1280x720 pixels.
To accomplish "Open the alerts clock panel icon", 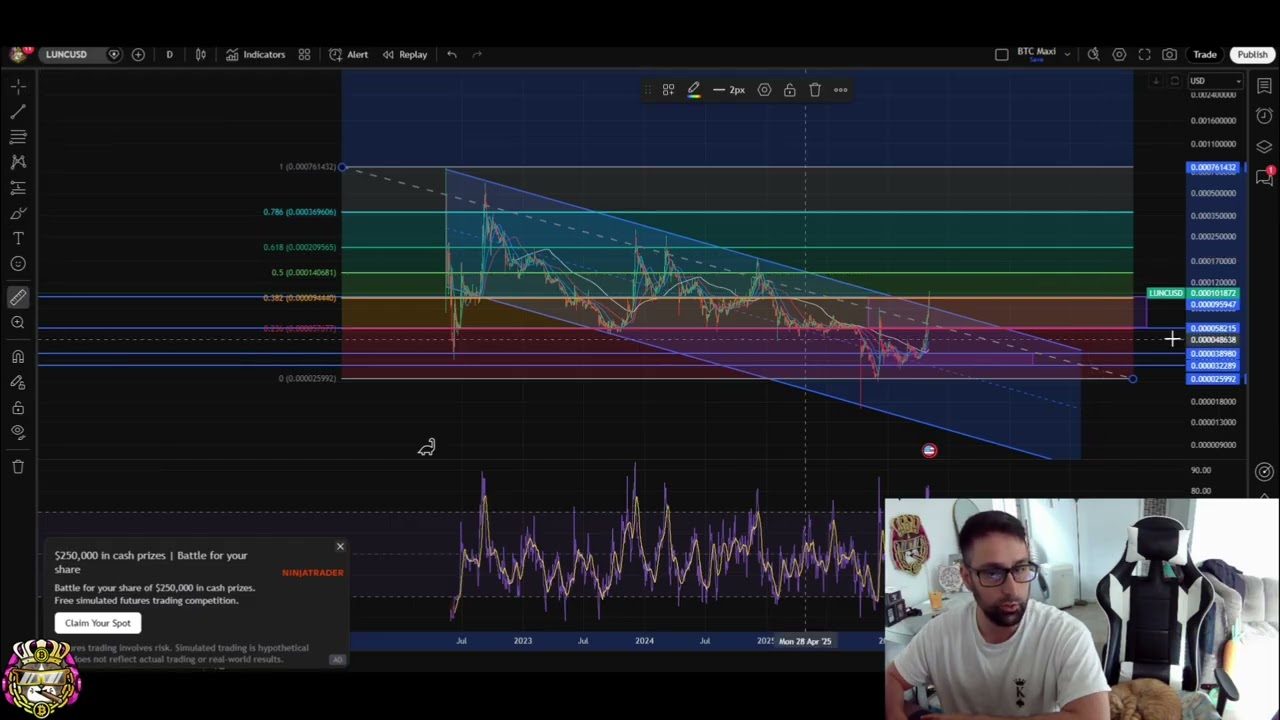I will (1264, 116).
